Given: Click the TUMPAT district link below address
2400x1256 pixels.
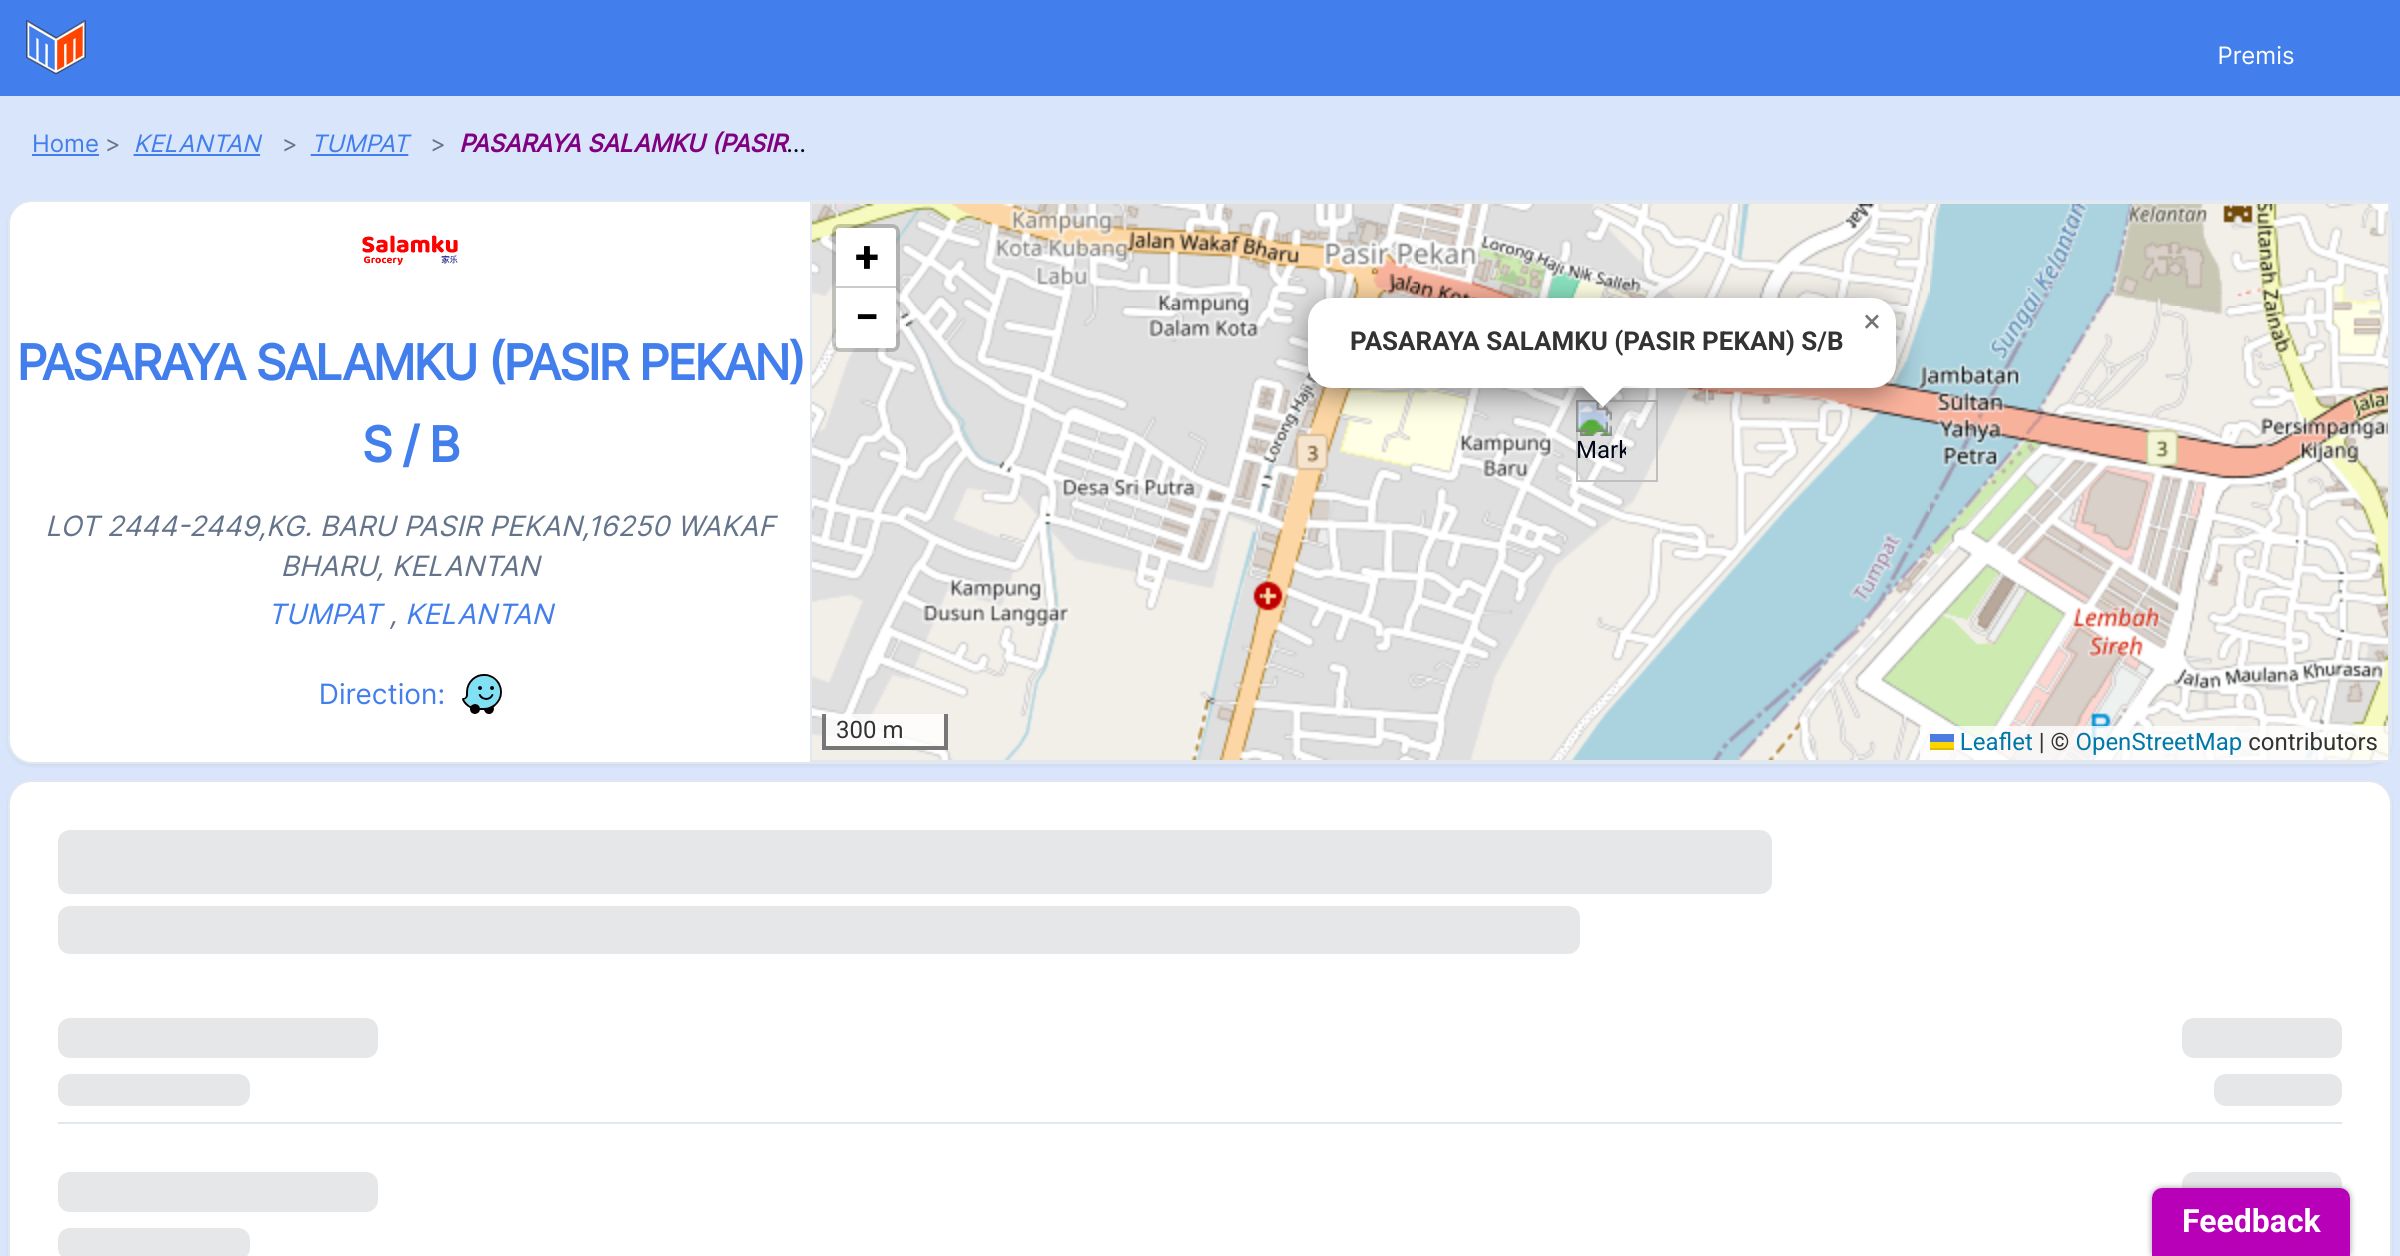Looking at the screenshot, I should pos(327,614).
